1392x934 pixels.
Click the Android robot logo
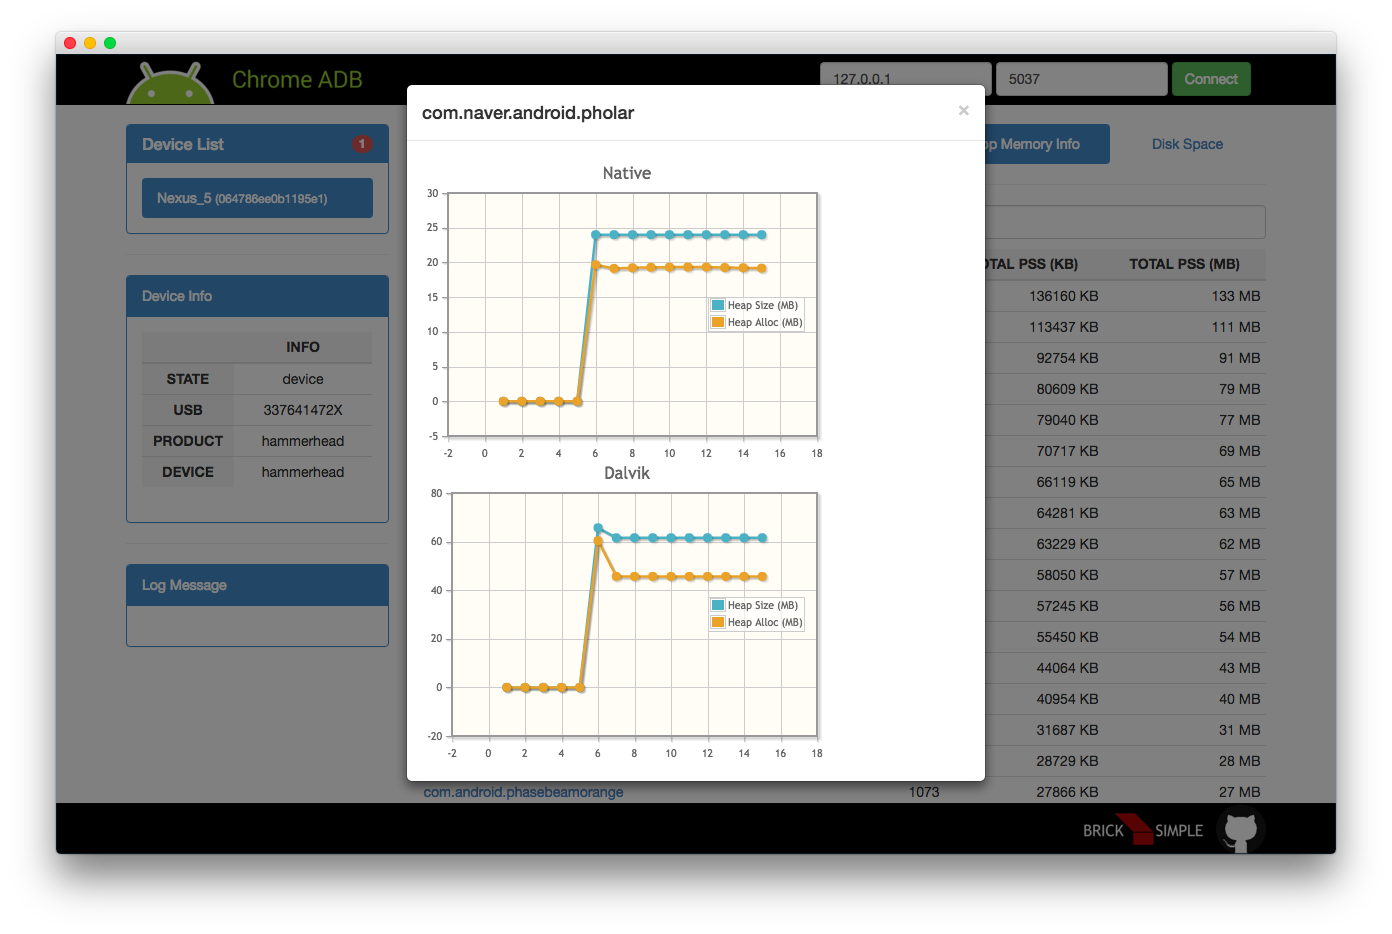click(170, 84)
